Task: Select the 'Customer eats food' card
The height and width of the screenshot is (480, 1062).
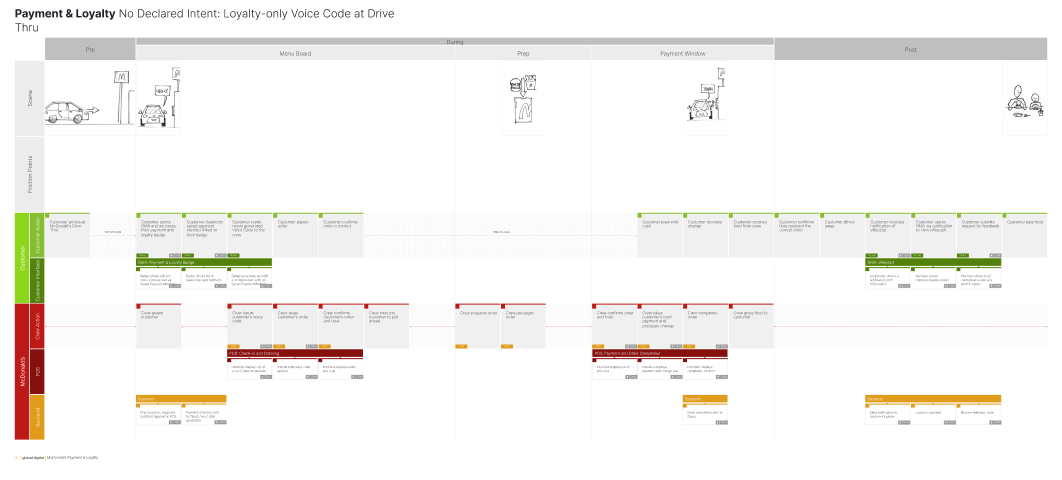Action: (1024, 235)
